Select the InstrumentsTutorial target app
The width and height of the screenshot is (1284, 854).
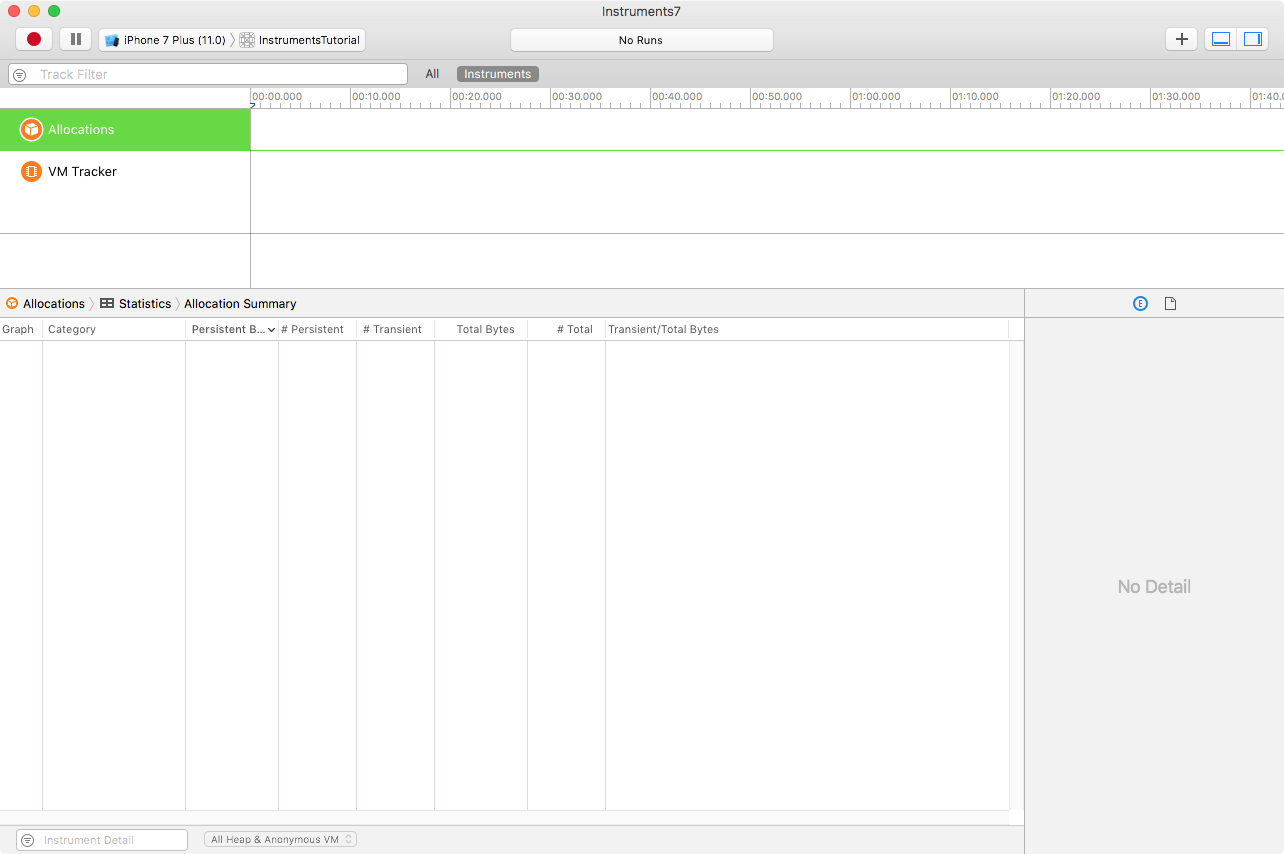point(300,40)
